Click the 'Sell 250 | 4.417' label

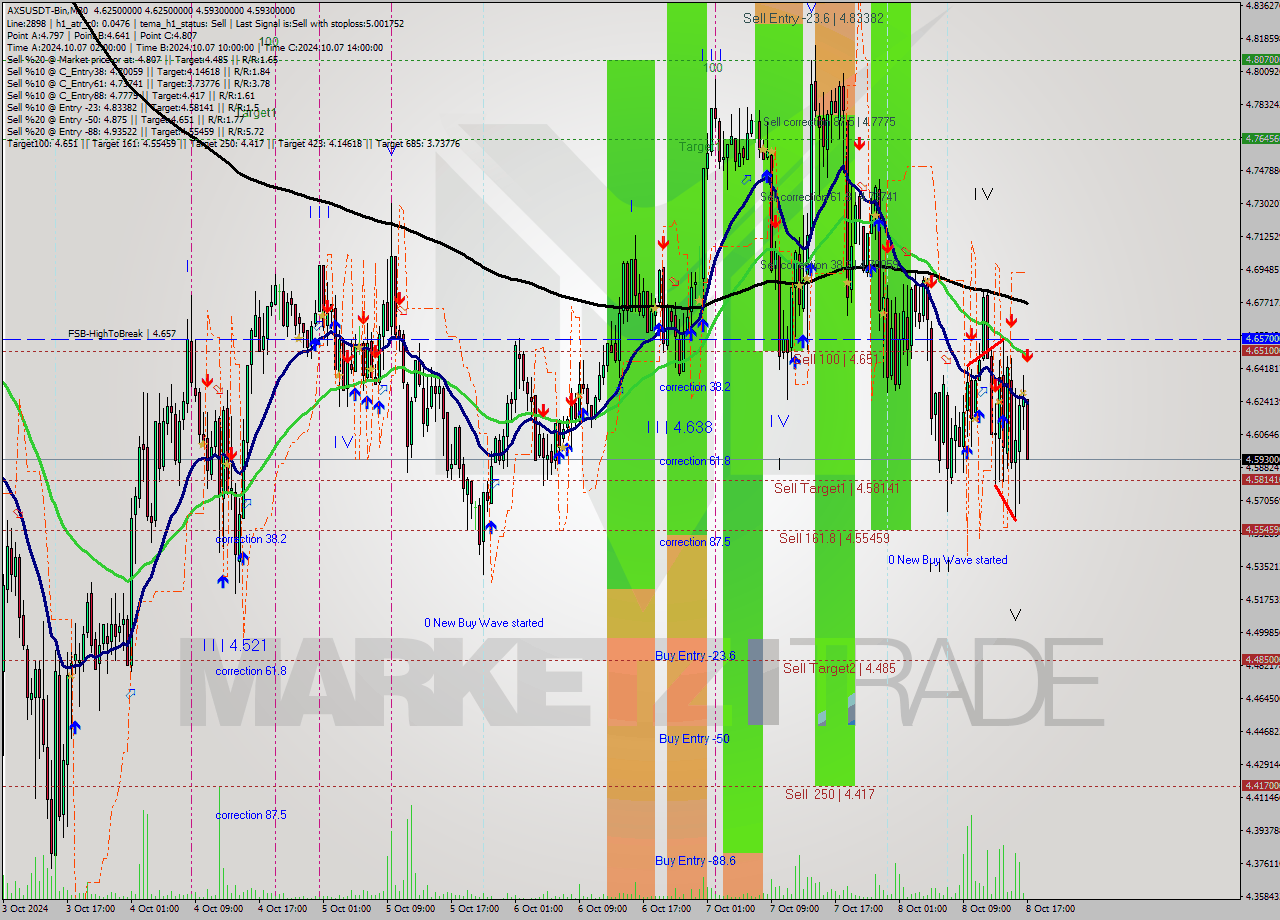pos(829,794)
